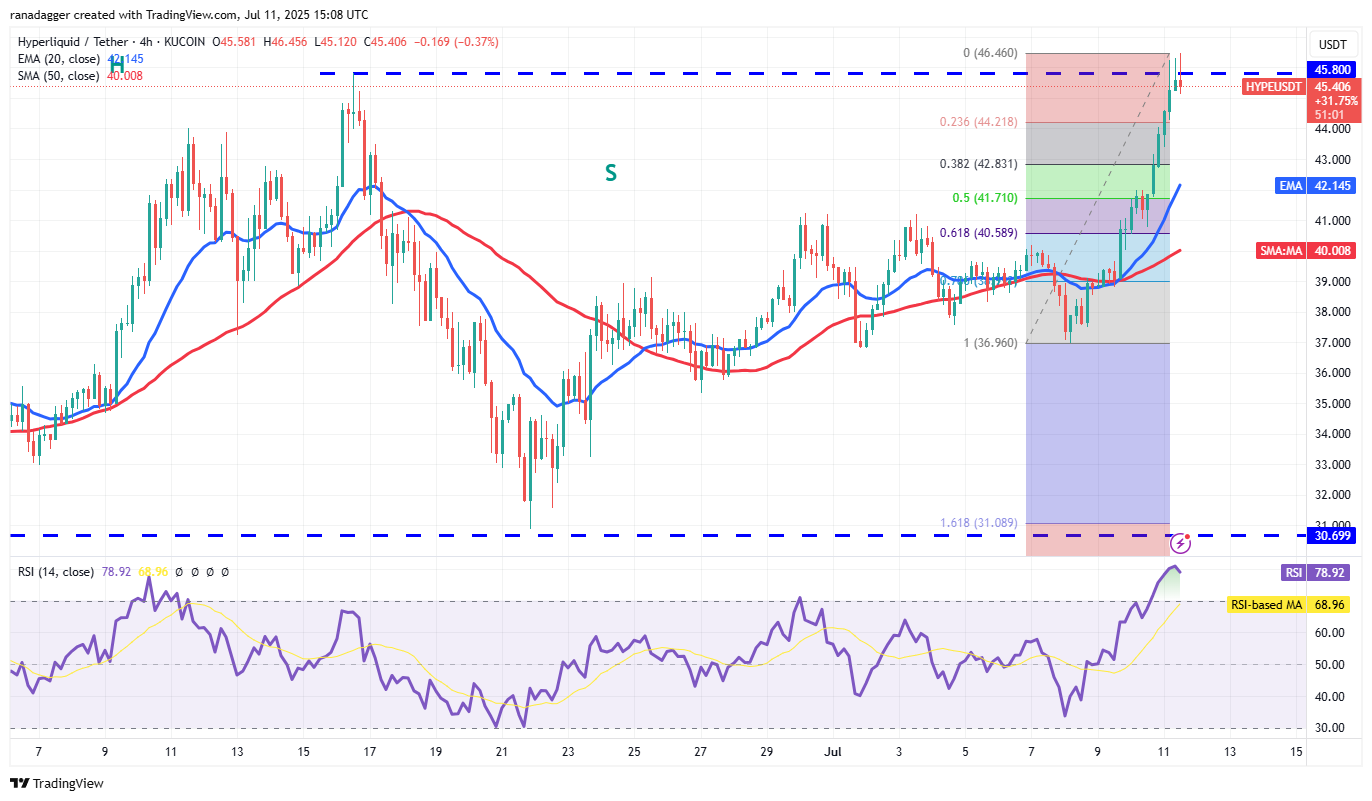Click the blue 45.800 resistance price label
This screenshot has width=1372, height=801.
(1334, 70)
